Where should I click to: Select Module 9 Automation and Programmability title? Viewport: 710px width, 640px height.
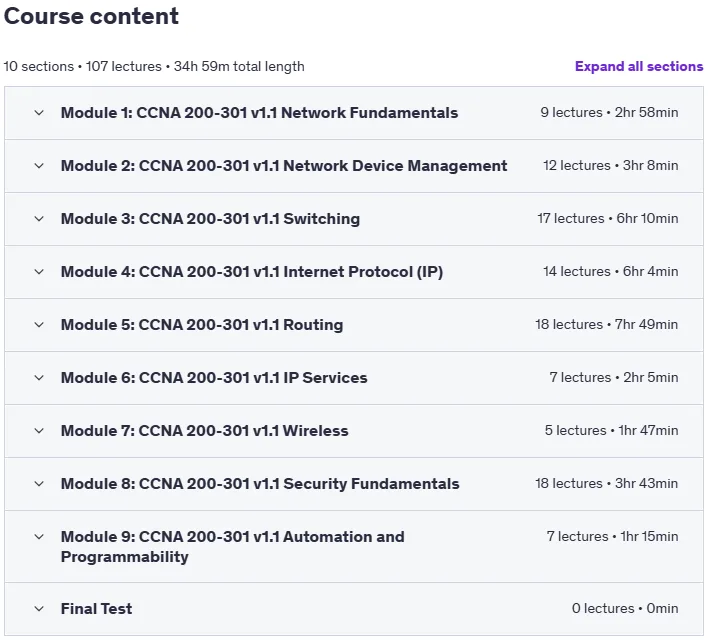pyautogui.click(x=233, y=547)
